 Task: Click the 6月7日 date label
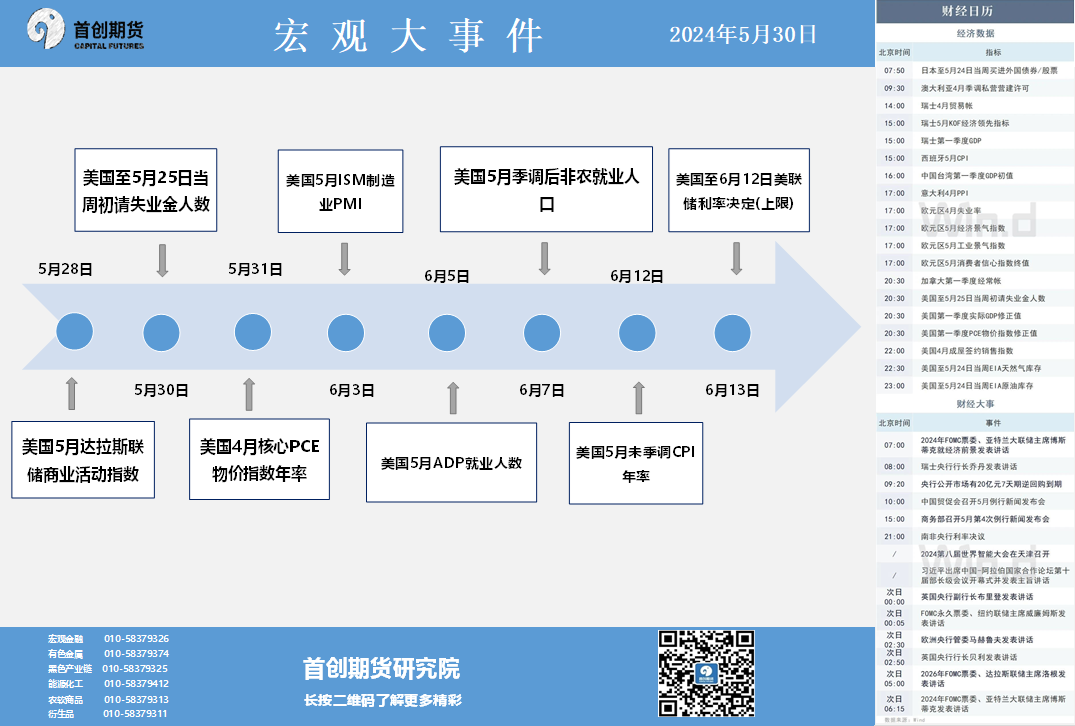(x=542, y=390)
